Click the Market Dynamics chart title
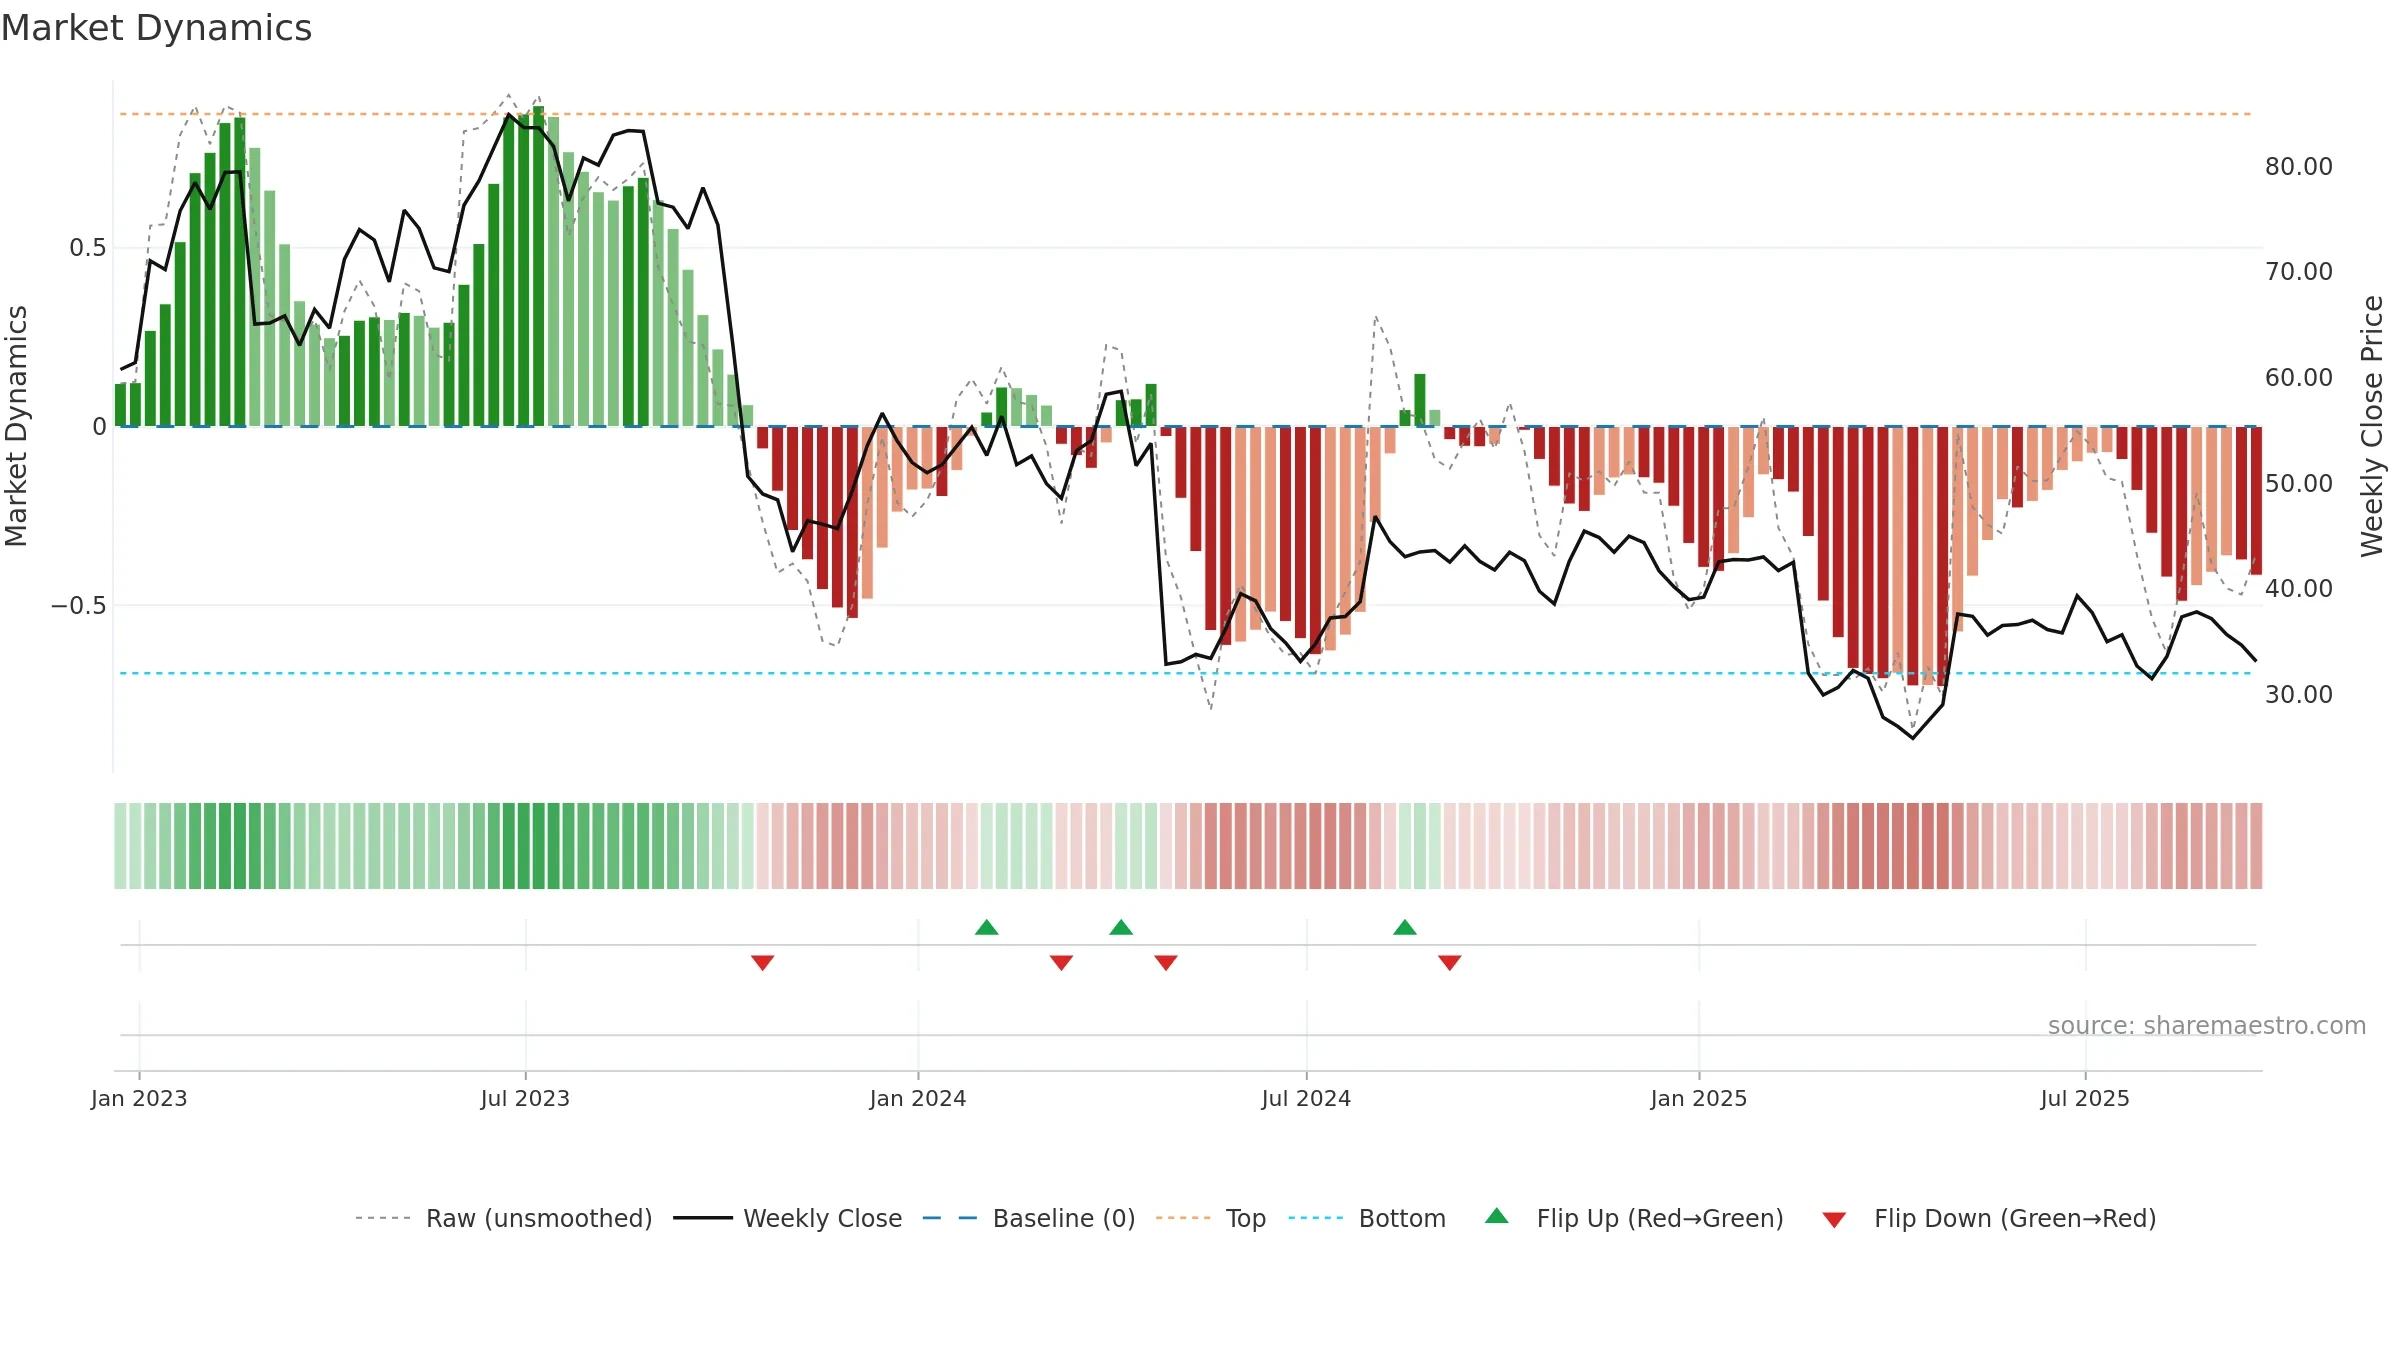2400x1350 pixels. point(157,28)
